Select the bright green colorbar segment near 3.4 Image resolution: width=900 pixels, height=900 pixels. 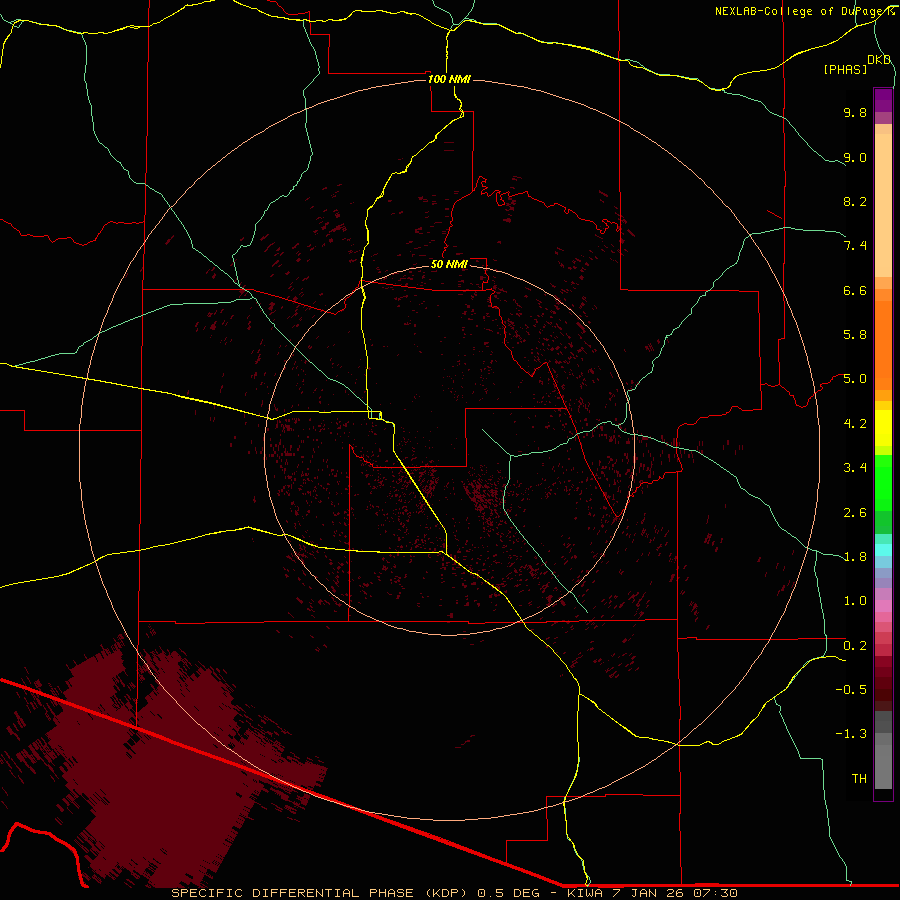(883, 483)
